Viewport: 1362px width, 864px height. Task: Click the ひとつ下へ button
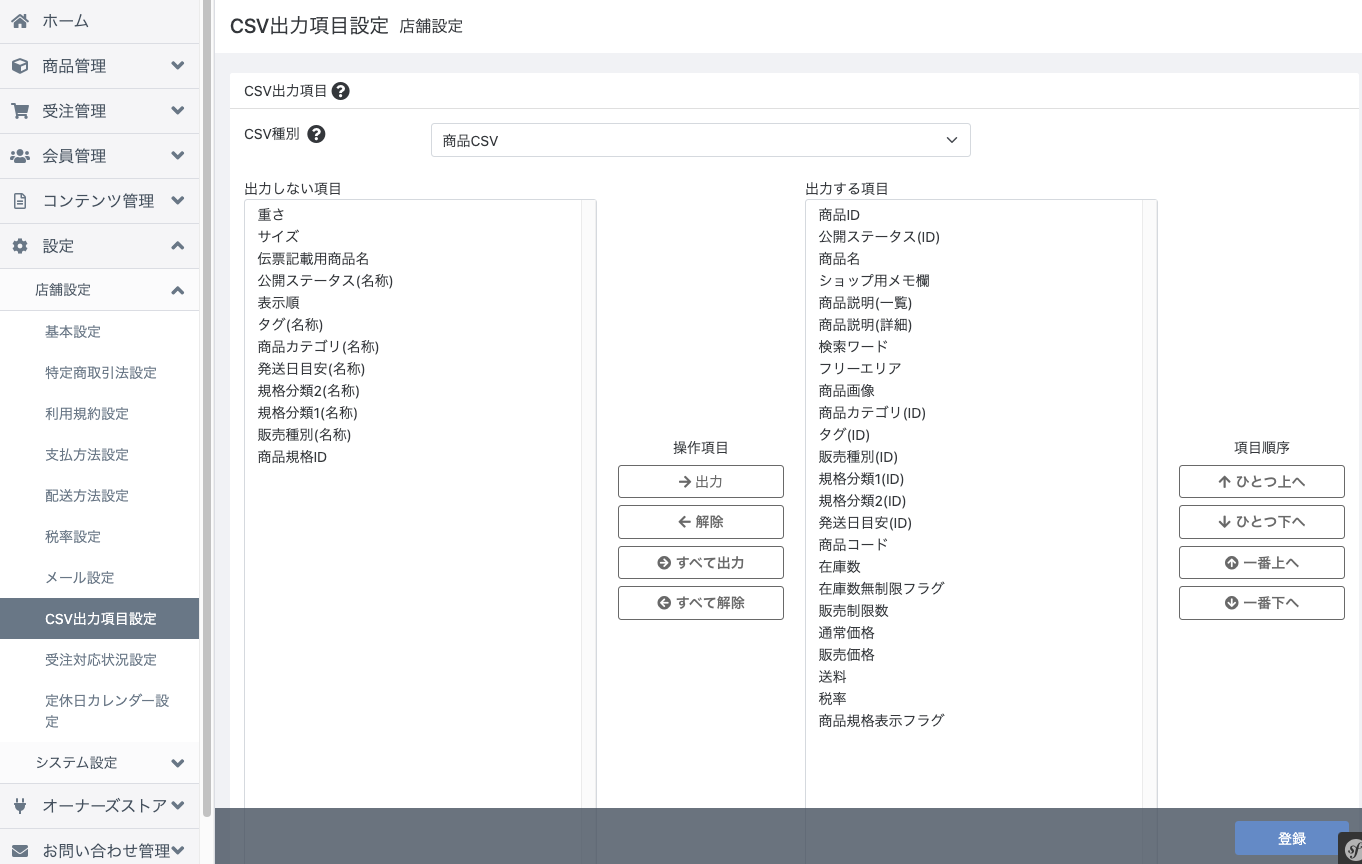1261,522
